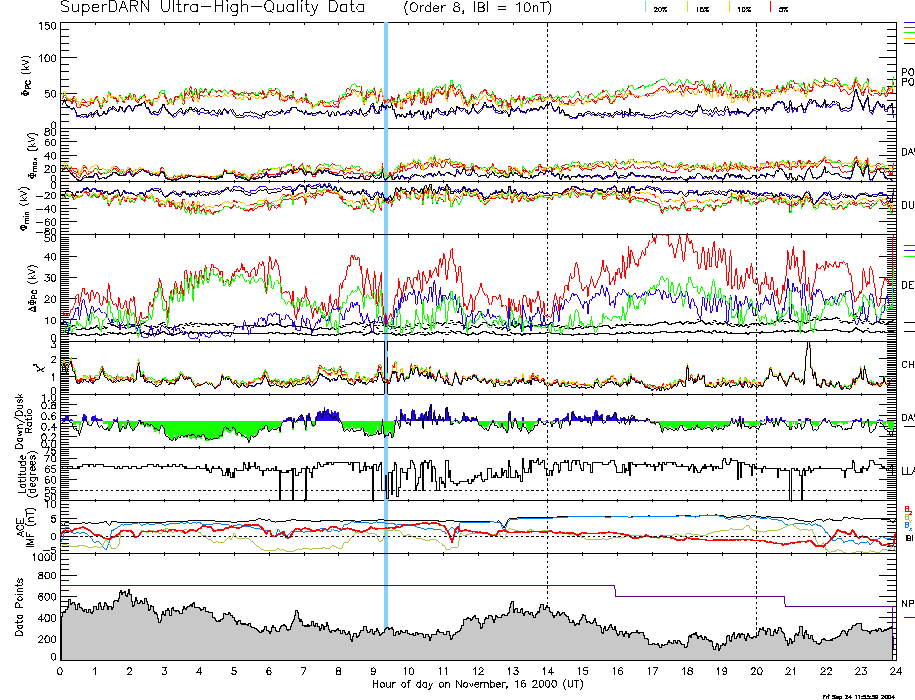The width and height of the screenshot is (915, 700).
Task: Click the Dawn/Dusk Ratio axis label
Action: click(24, 420)
